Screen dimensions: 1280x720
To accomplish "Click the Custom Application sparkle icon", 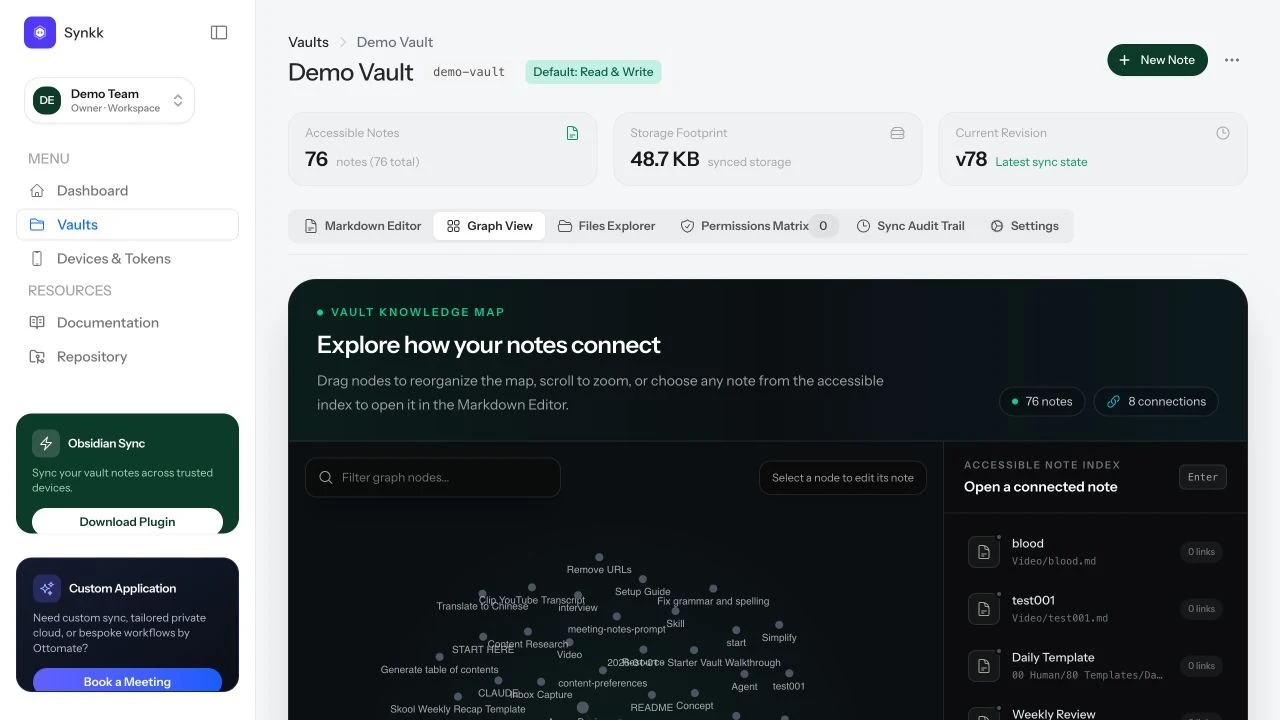I will tap(47, 588).
